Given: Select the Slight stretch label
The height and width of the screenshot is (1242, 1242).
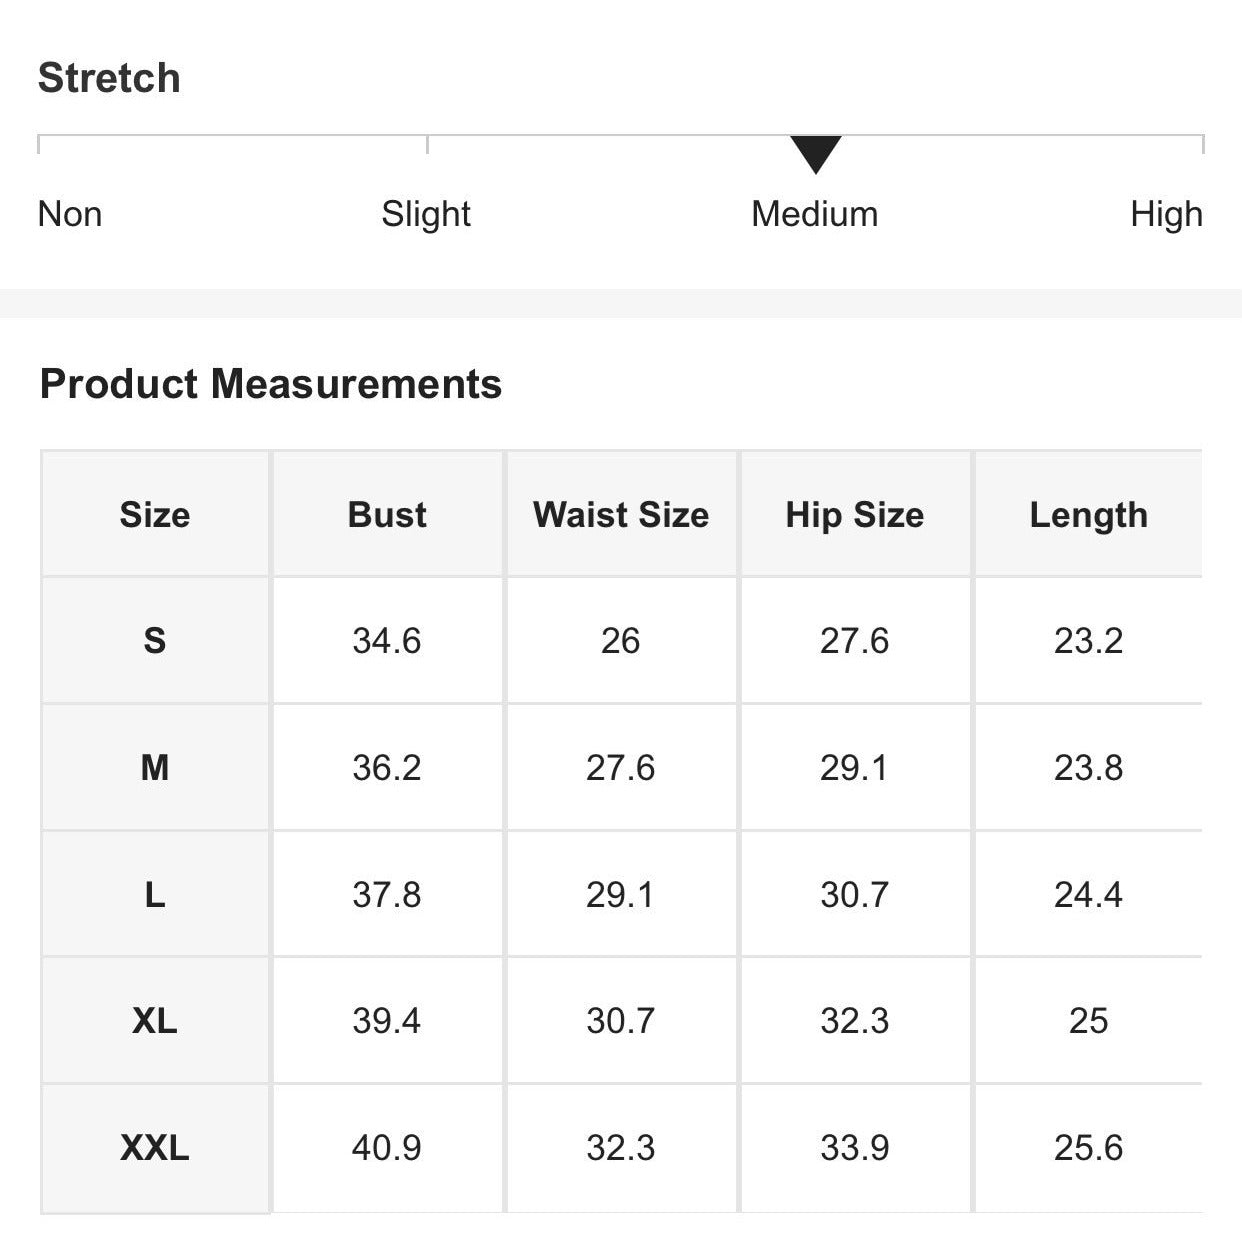Looking at the screenshot, I should (x=426, y=214).
